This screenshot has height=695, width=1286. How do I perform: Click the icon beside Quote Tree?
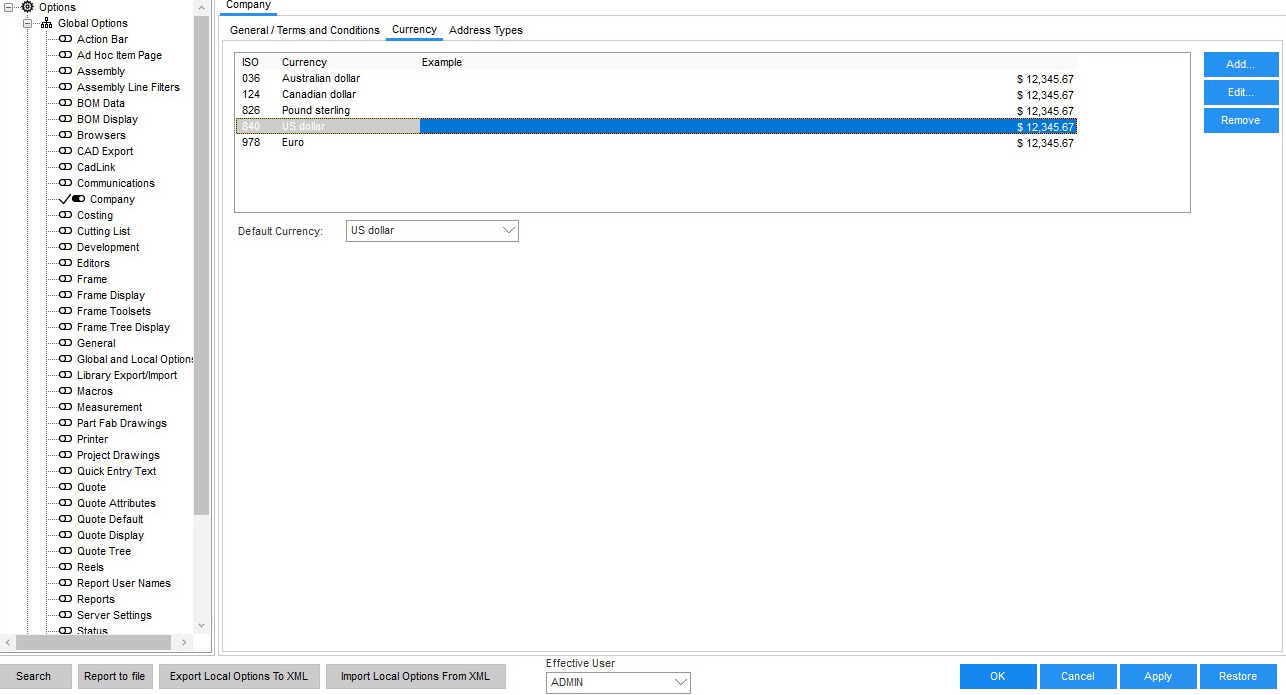coord(66,551)
